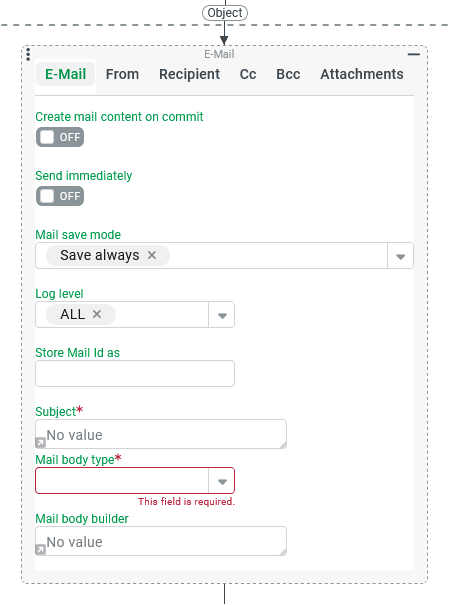This screenshot has height=605, width=449.
Task: Open the three-dot node options menu
Action: click(28, 54)
